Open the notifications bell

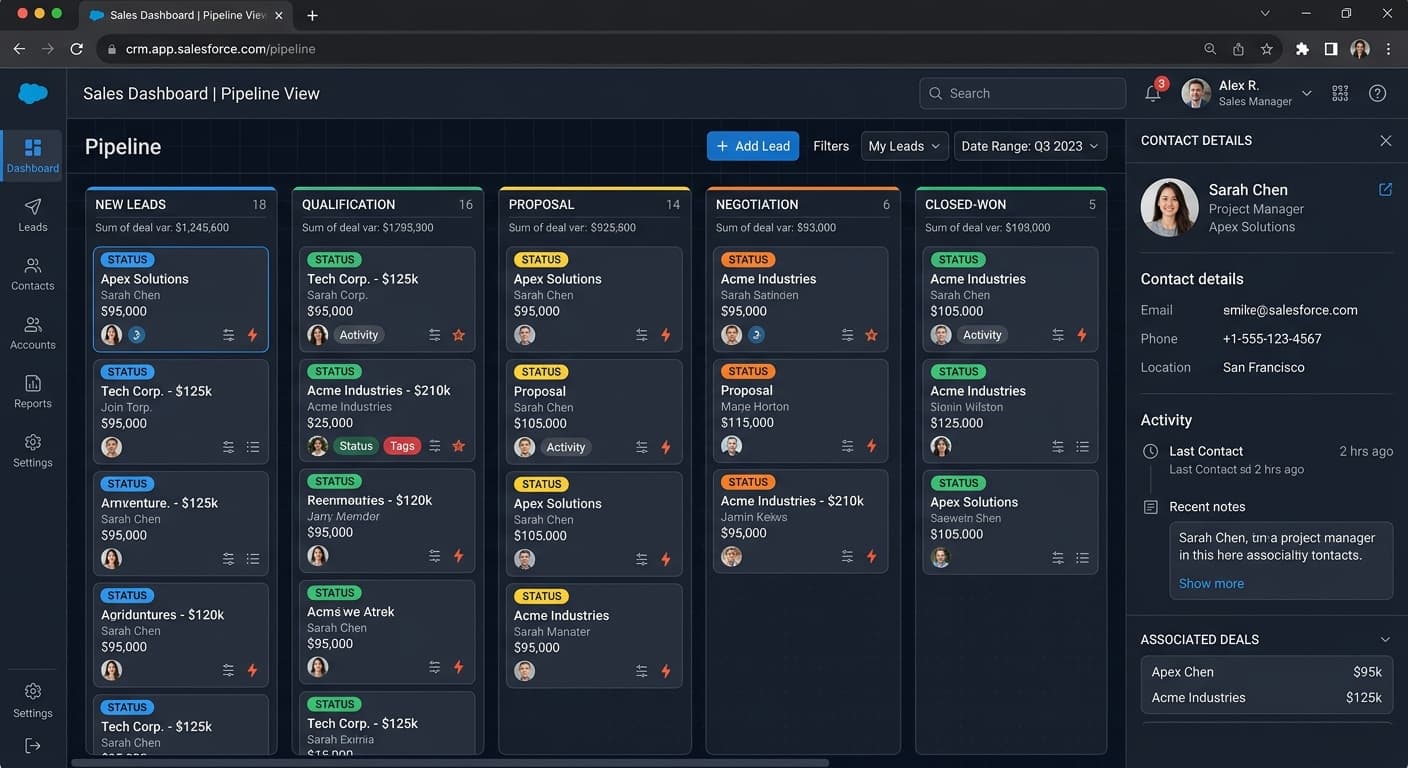(x=1152, y=93)
